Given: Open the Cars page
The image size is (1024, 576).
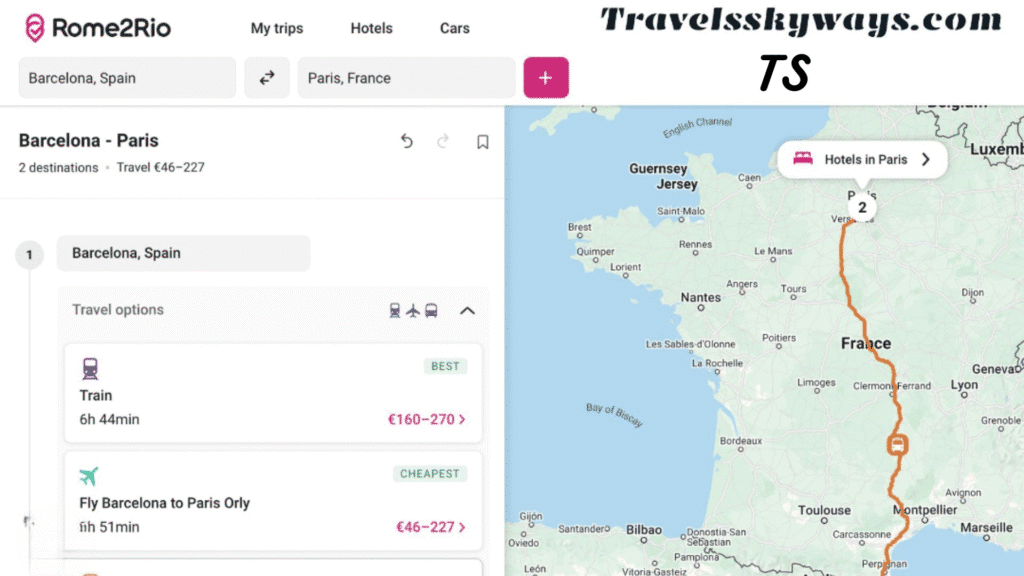Looking at the screenshot, I should pos(455,28).
